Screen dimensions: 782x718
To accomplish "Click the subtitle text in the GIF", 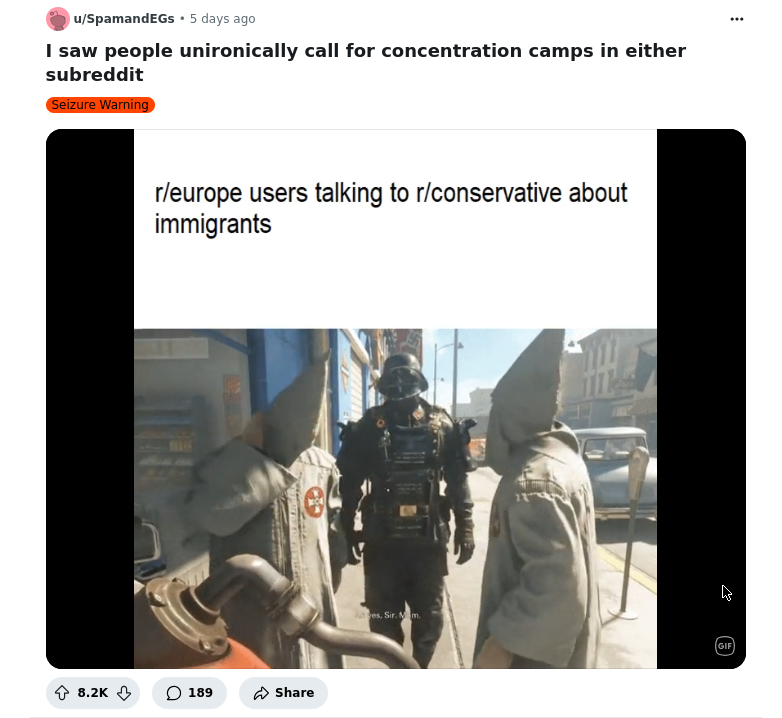I will [x=388, y=615].
